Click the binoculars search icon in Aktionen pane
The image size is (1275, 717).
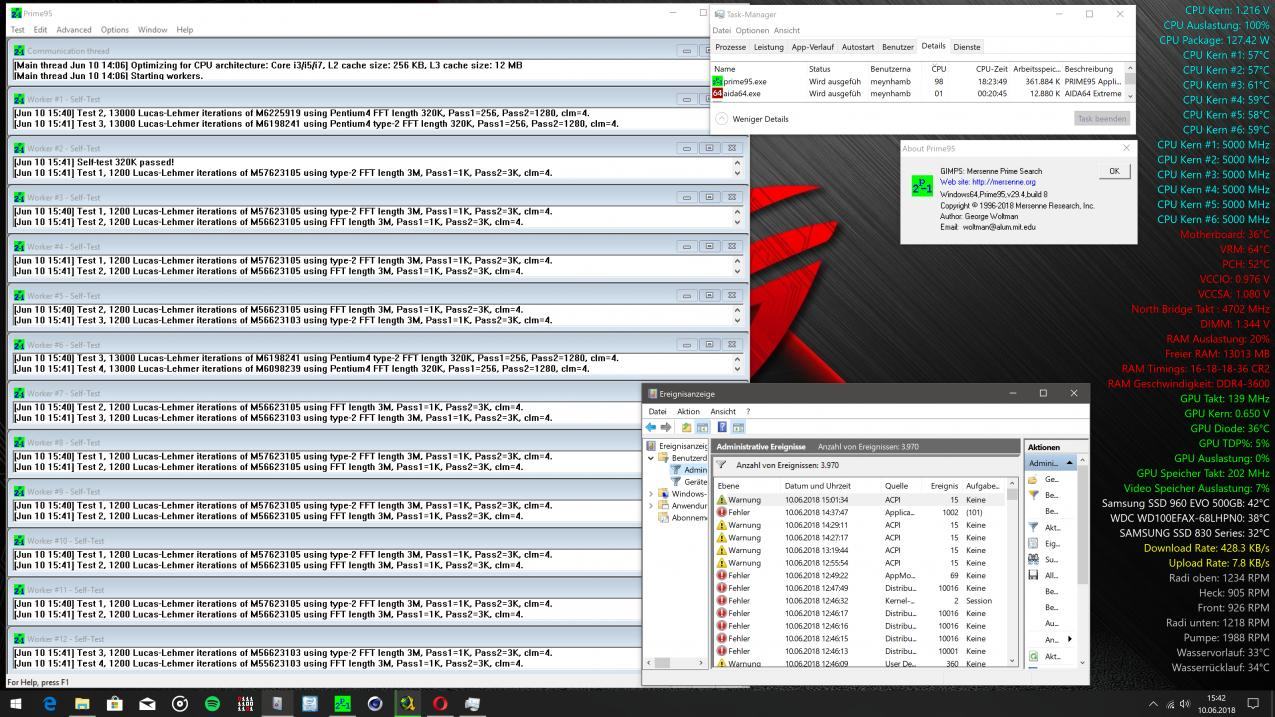click(x=1033, y=559)
